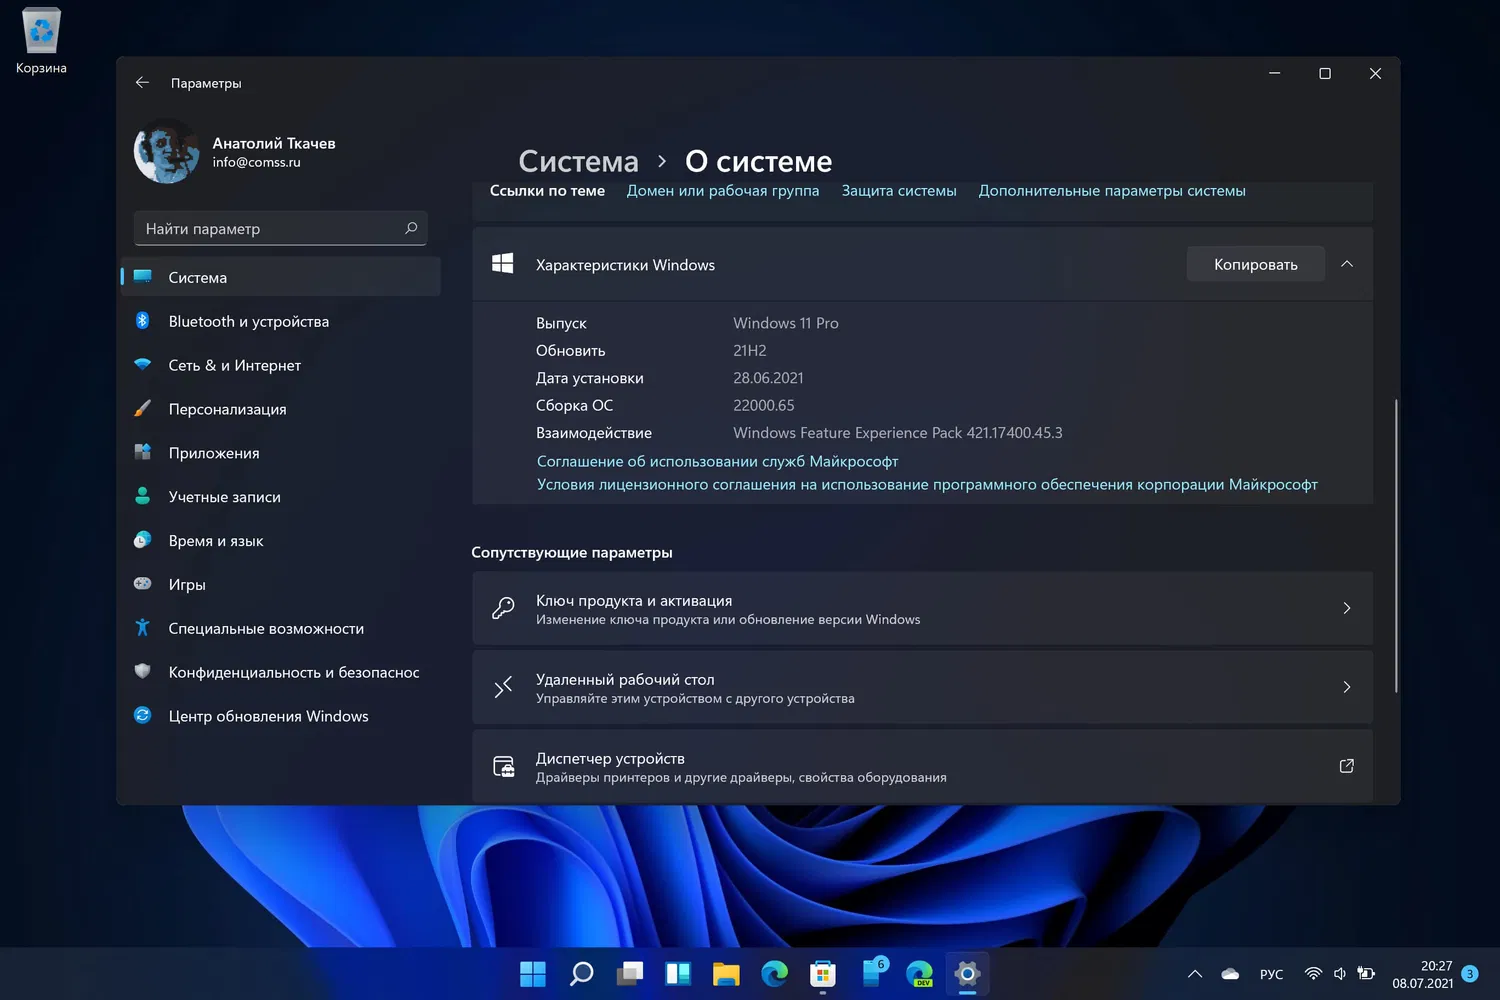Show hidden tray icons with the chevron
Image resolution: width=1500 pixels, height=1000 pixels.
[1194, 973]
